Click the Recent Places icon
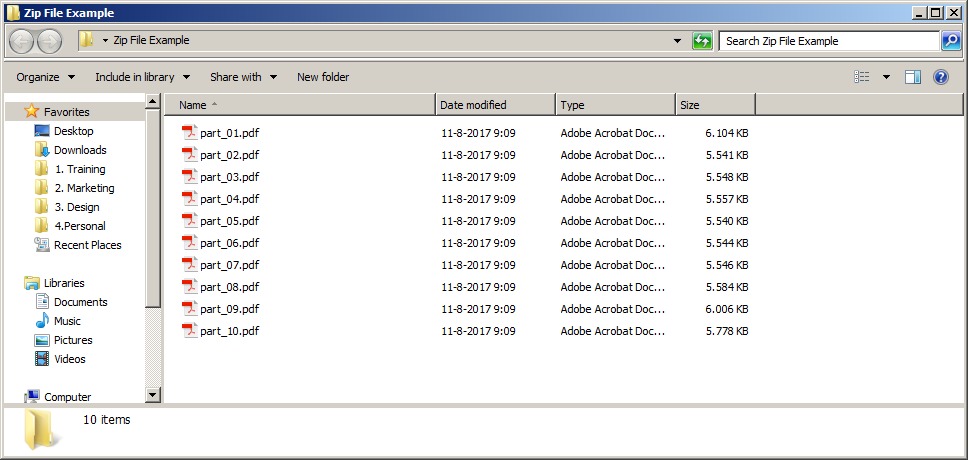The height and width of the screenshot is (460, 968). (42, 245)
